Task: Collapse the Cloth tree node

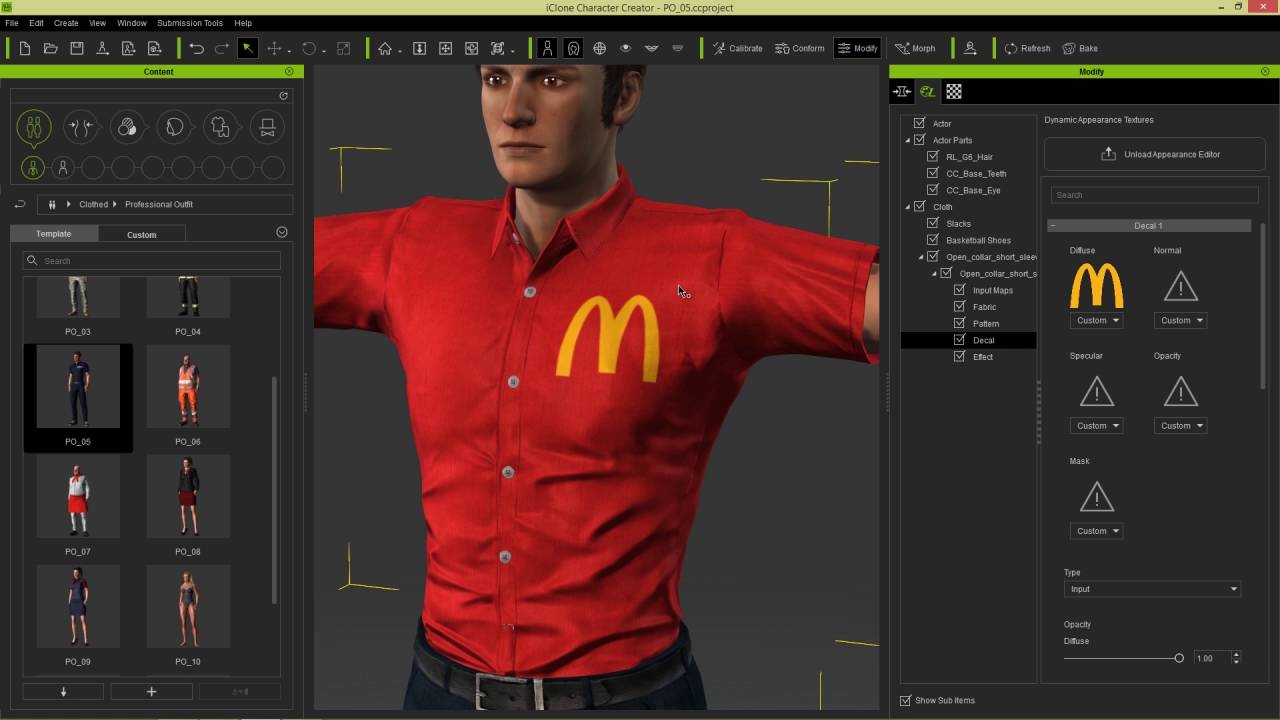Action: [x=908, y=207]
